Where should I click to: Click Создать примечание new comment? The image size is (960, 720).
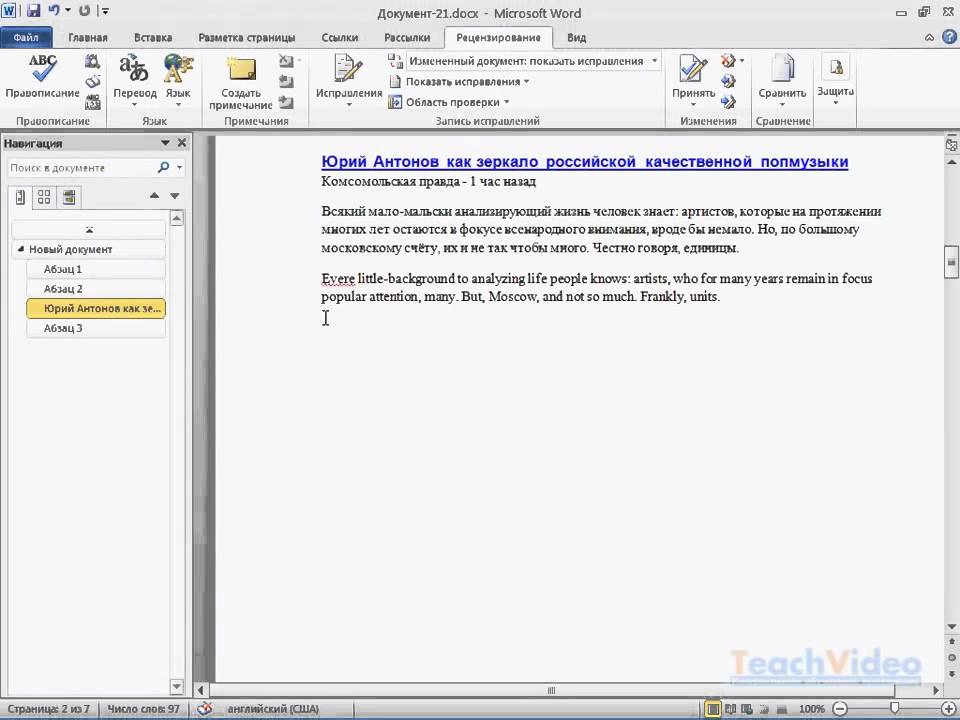pyautogui.click(x=241, y=83)
